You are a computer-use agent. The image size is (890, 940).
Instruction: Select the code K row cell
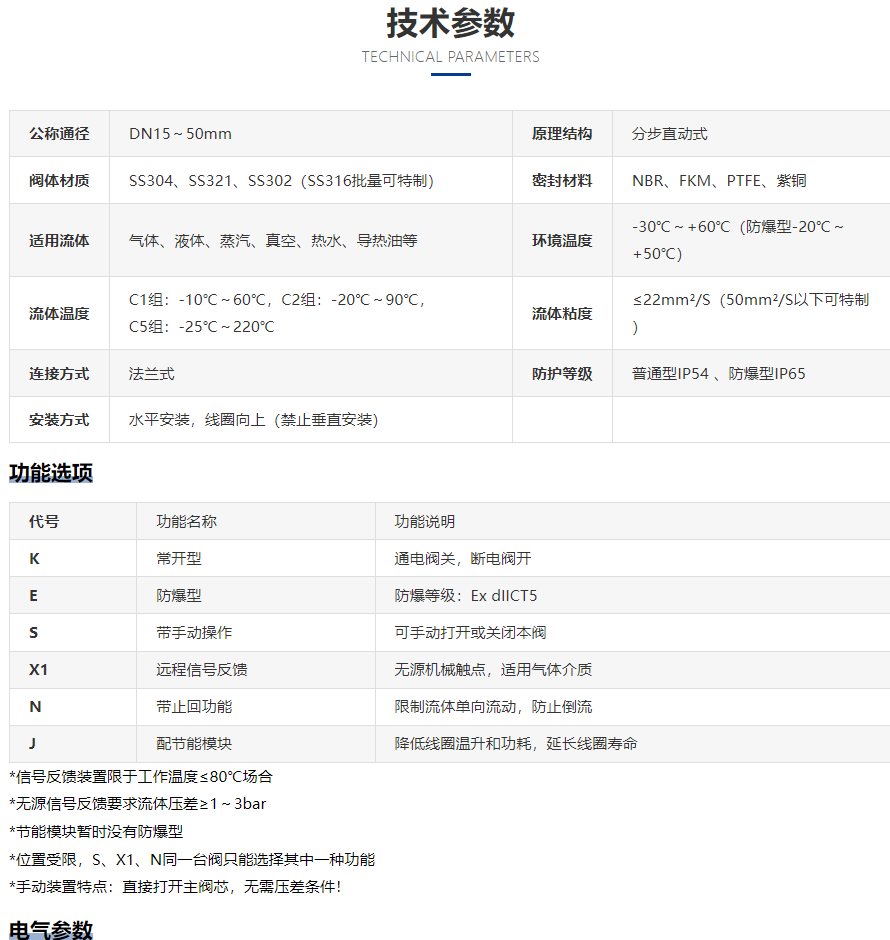pyautogui.click(x=35, y=559)
